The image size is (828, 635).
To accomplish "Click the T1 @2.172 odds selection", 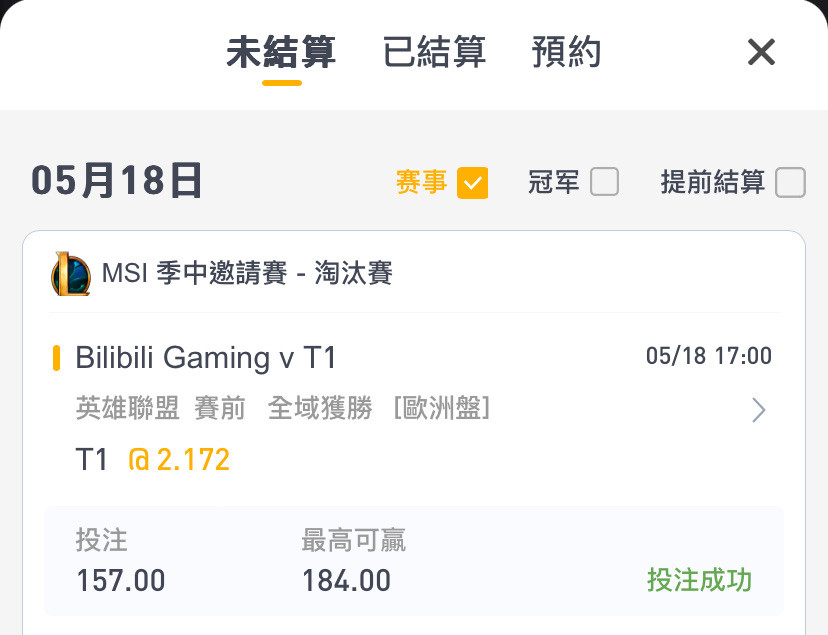I will tap(153, 459).
